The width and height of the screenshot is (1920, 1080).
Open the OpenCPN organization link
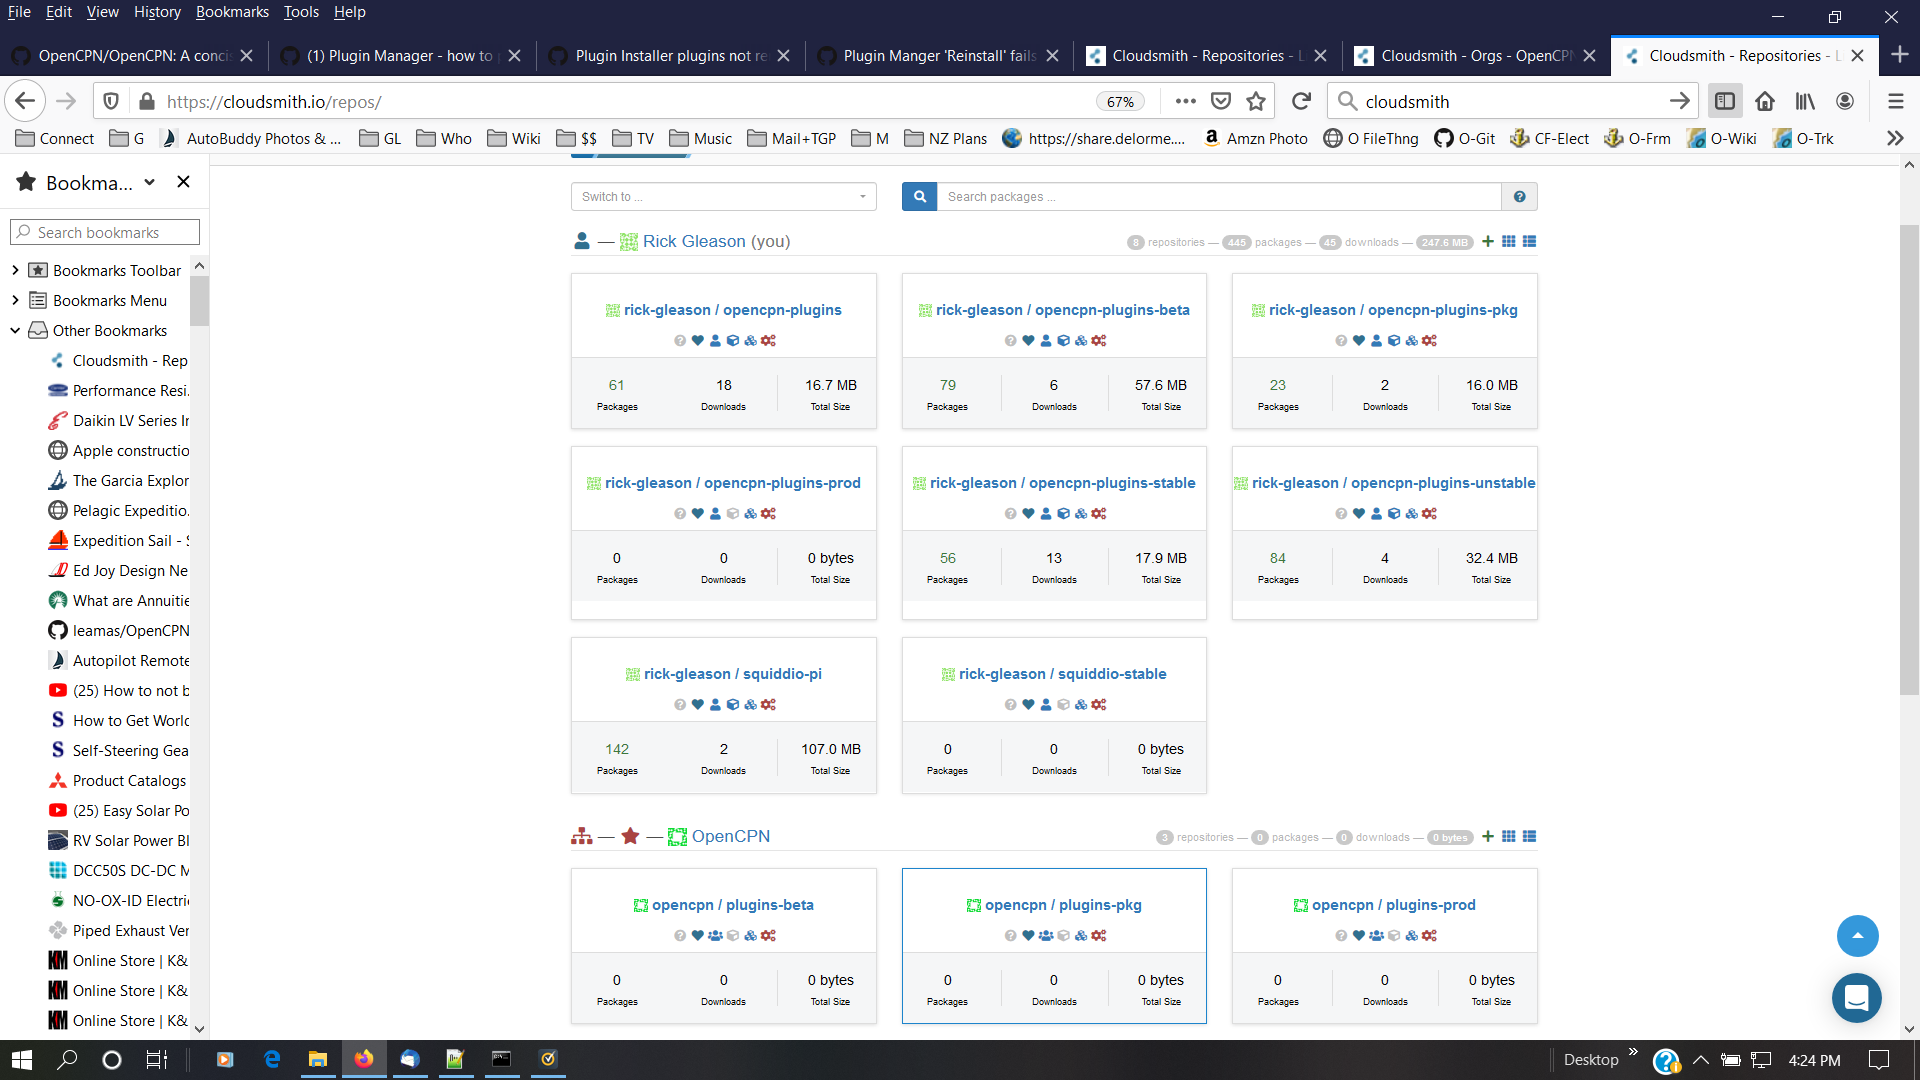[731, 837]
